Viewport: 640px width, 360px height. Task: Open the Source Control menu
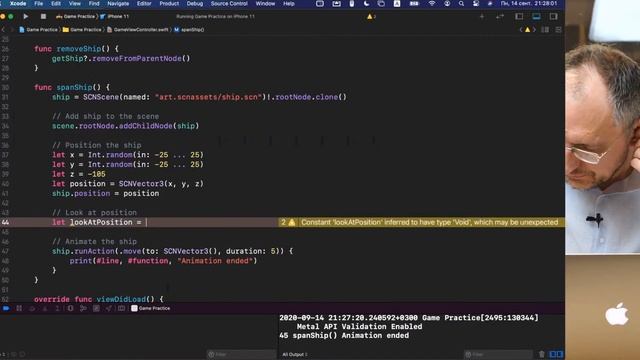[x=229, y=4]
